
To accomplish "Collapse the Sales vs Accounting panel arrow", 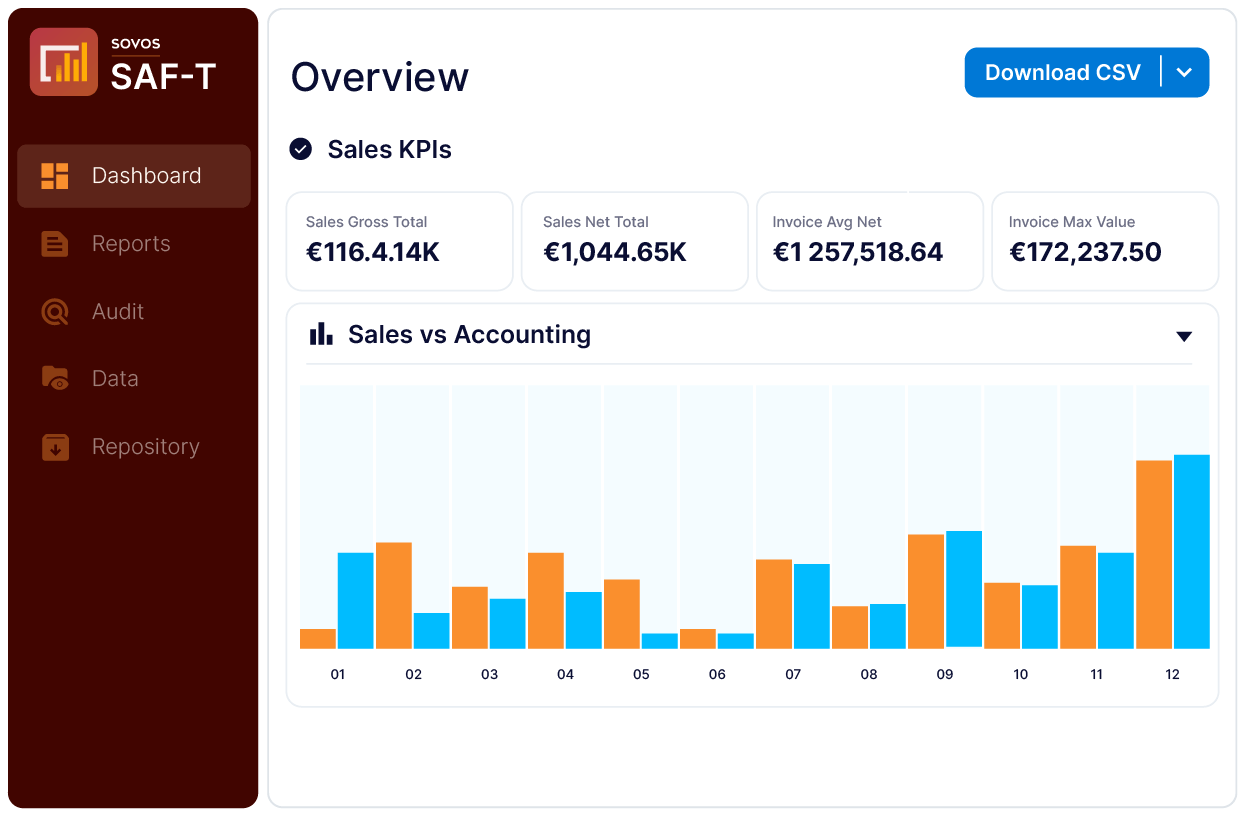I will (x=1184, y=336).
